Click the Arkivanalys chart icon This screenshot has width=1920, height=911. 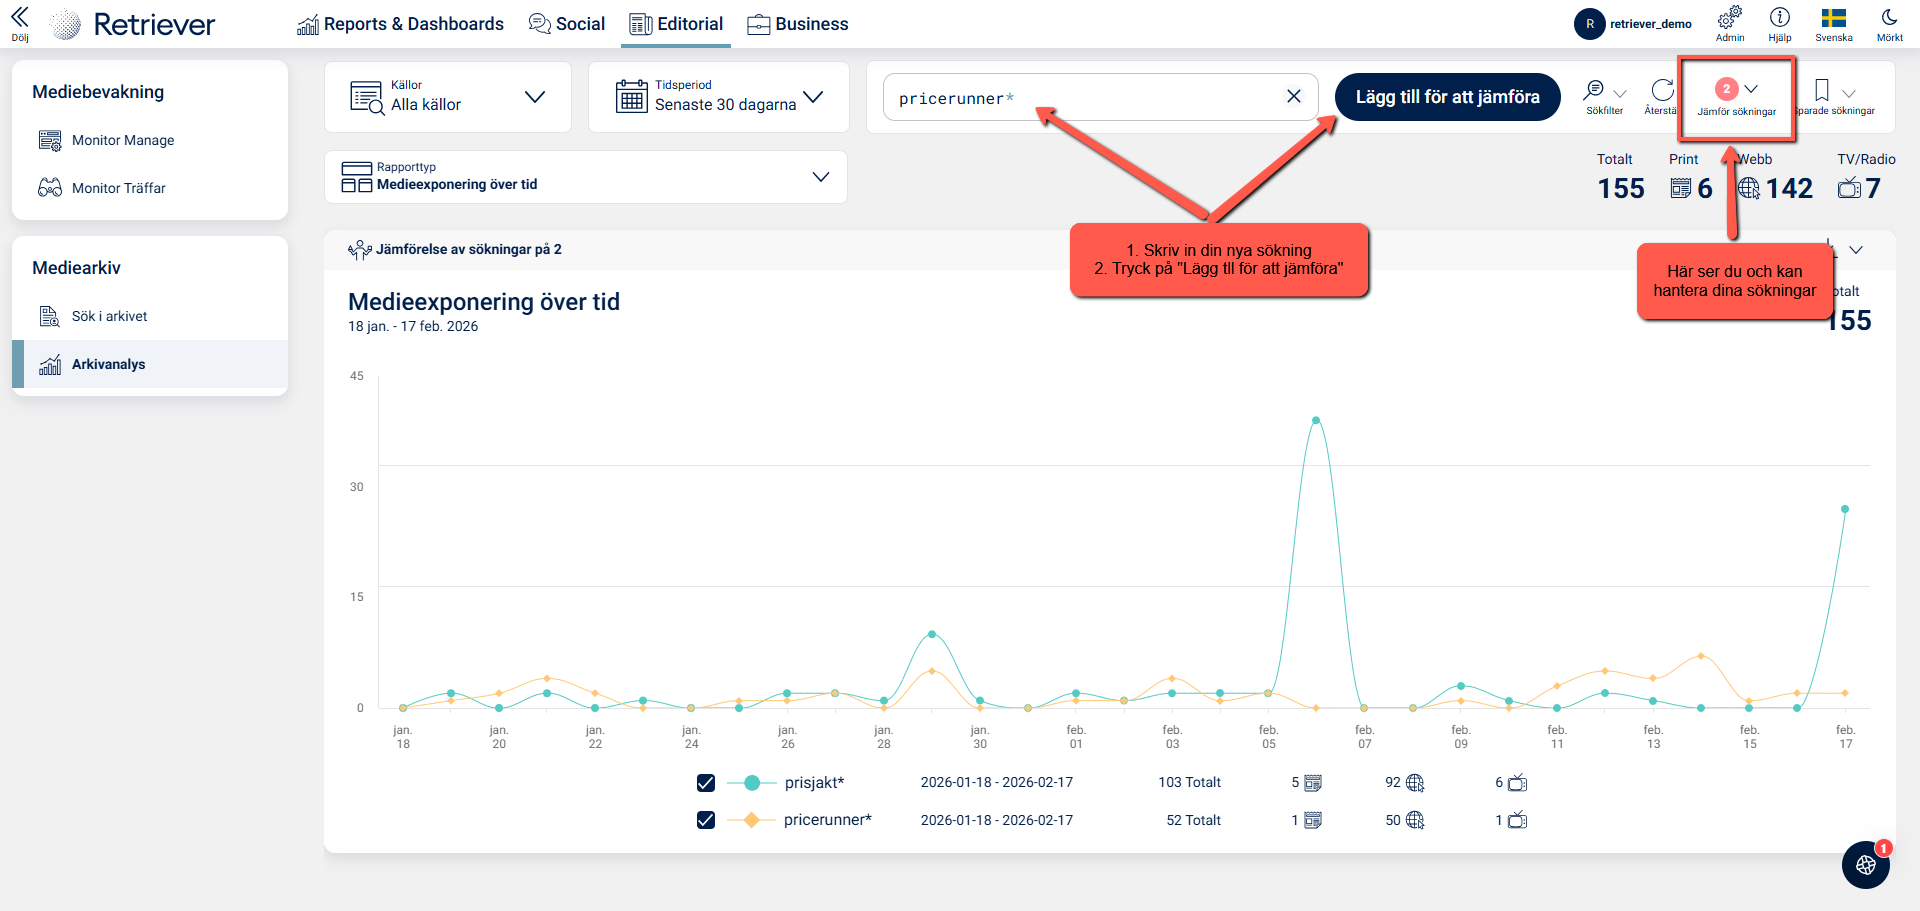point(50,364)
